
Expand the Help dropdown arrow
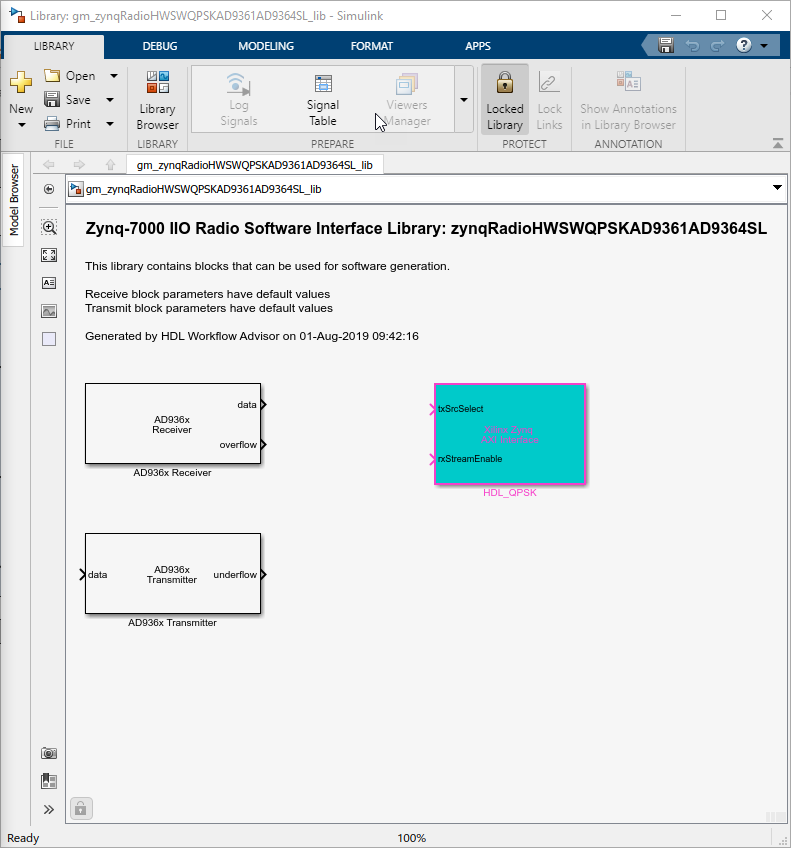coord(764,46)
